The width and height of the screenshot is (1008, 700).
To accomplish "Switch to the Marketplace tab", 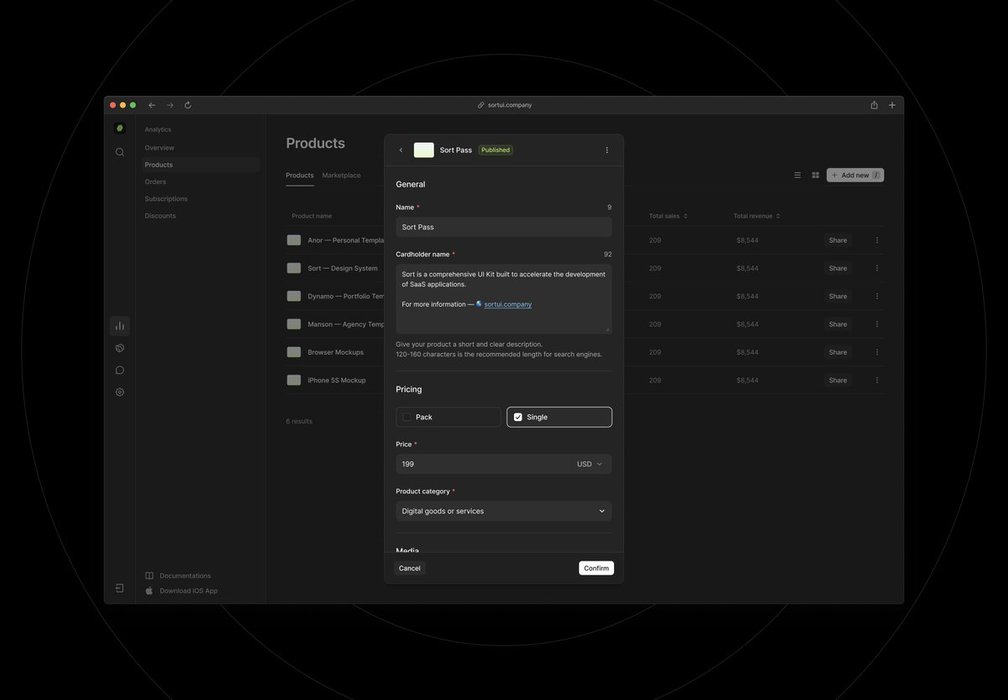I will pos(341,175).
